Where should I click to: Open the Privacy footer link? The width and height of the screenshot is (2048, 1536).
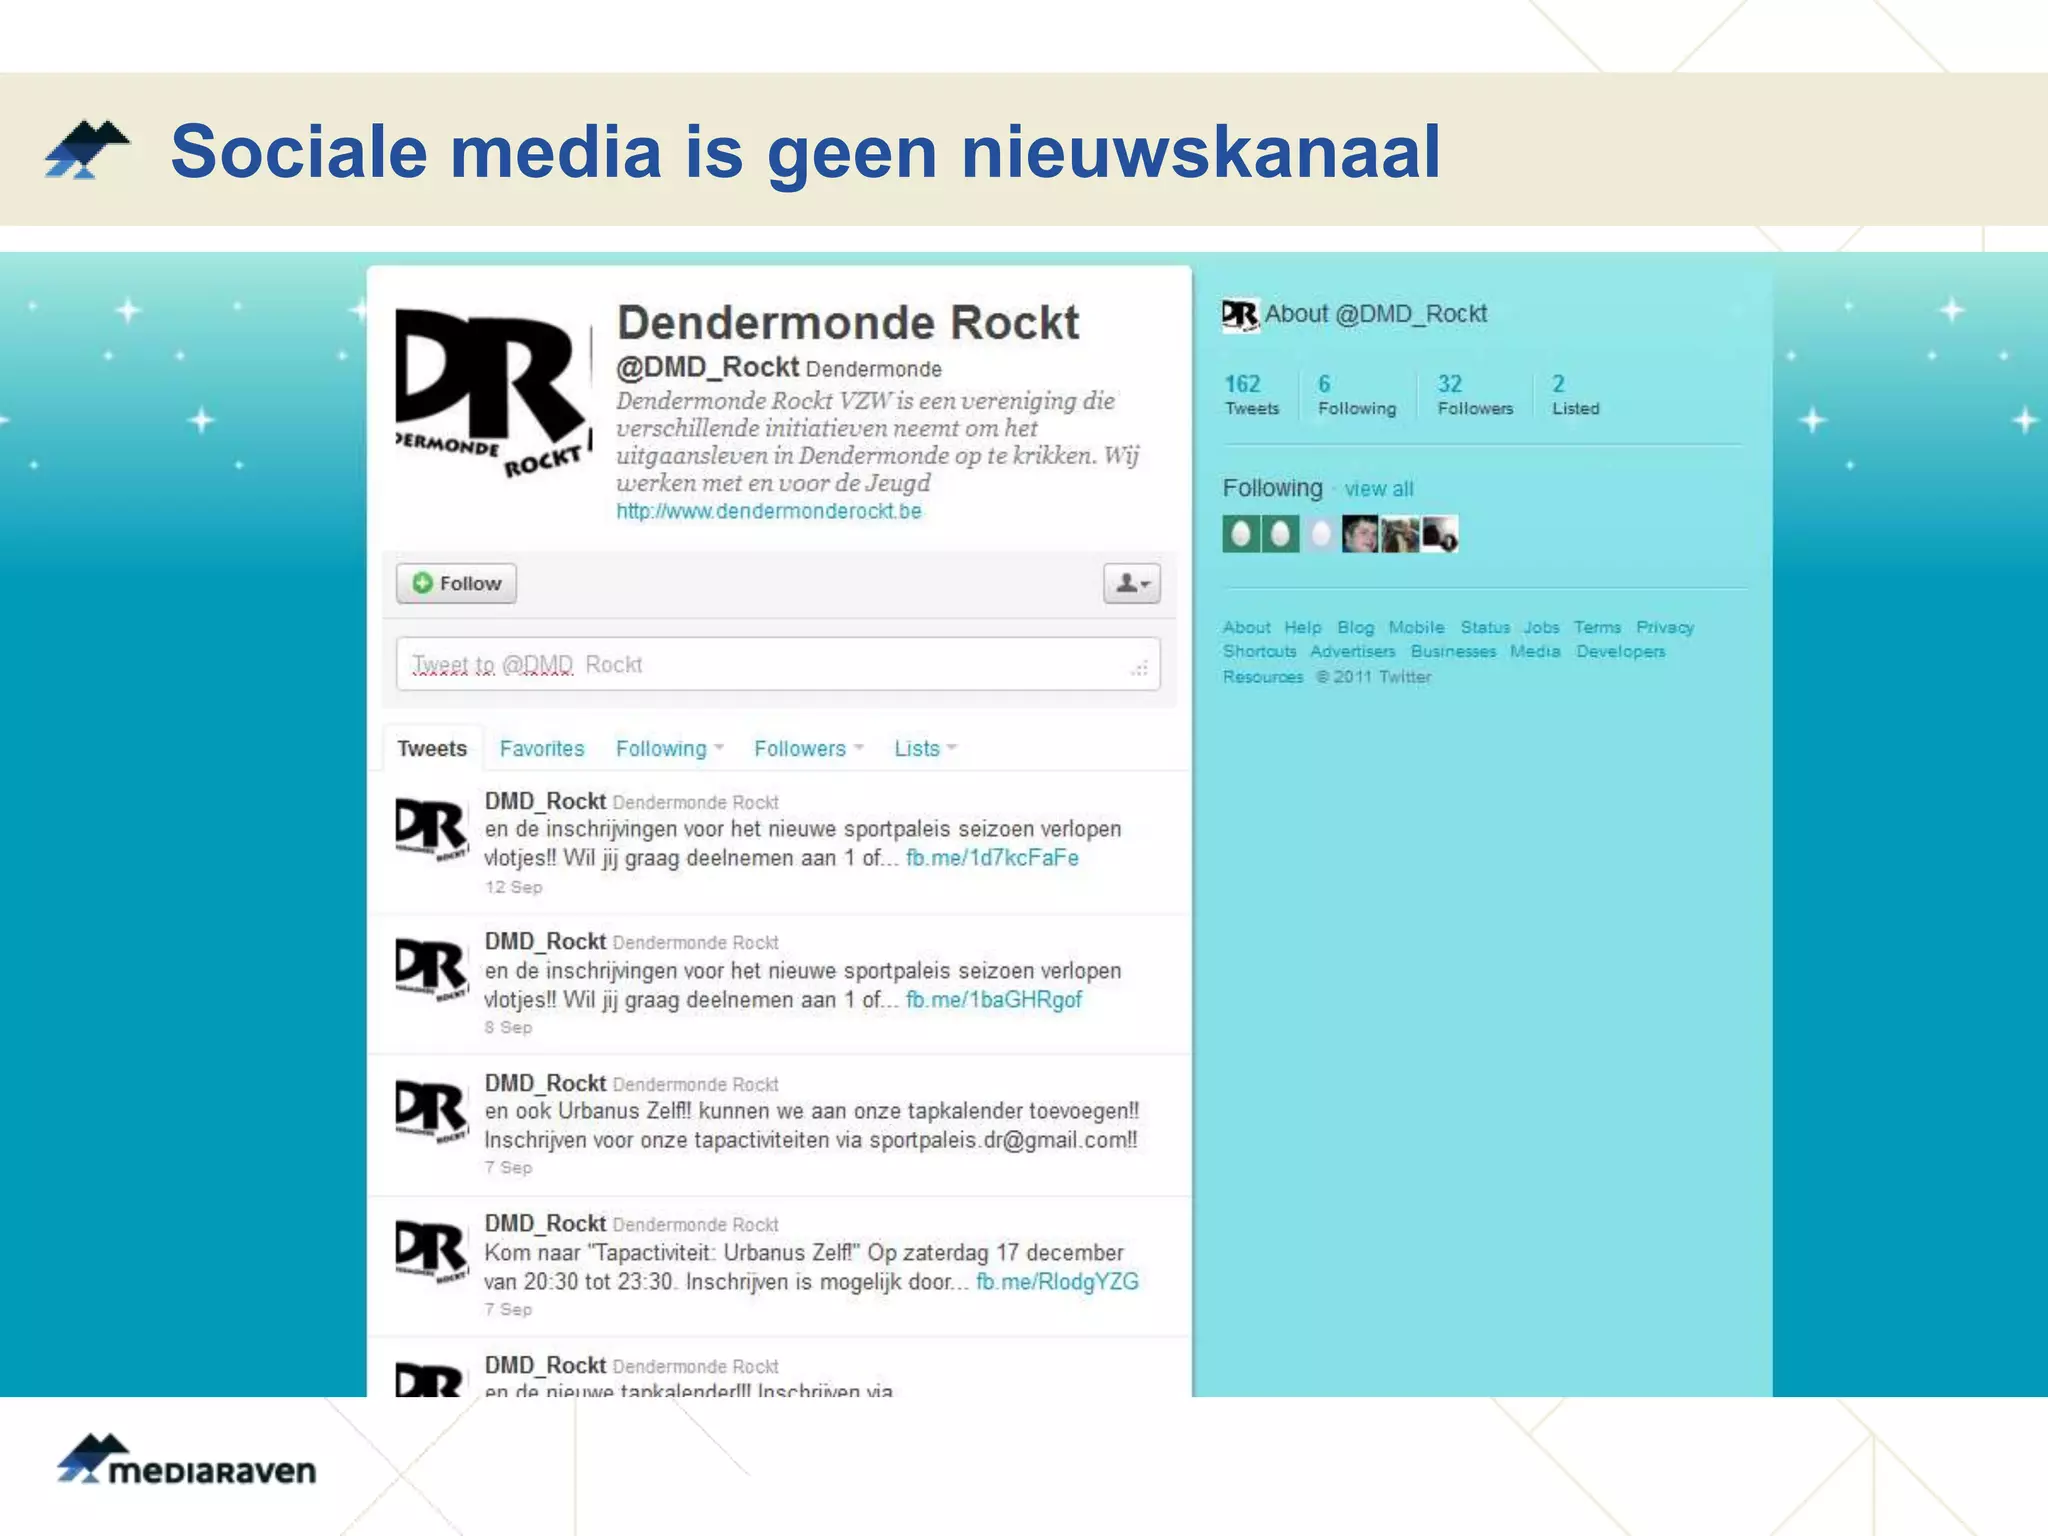pos(1665,627)
